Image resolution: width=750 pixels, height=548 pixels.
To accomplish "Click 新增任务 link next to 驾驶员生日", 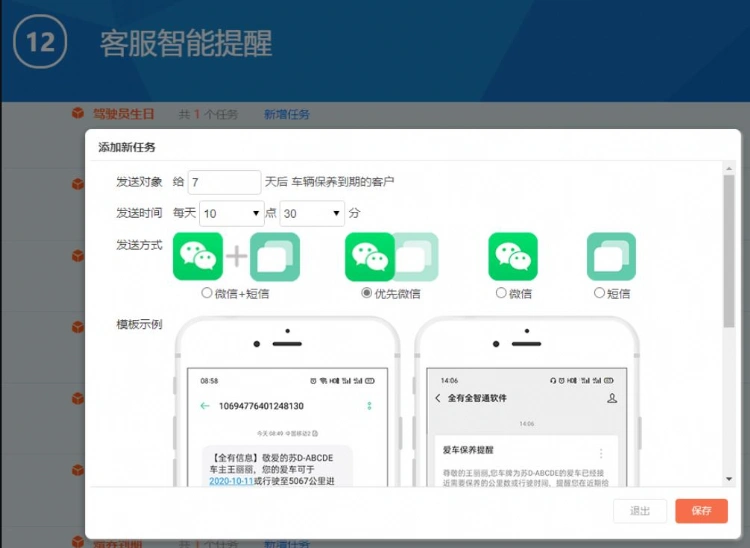I will tap(287, 114).
